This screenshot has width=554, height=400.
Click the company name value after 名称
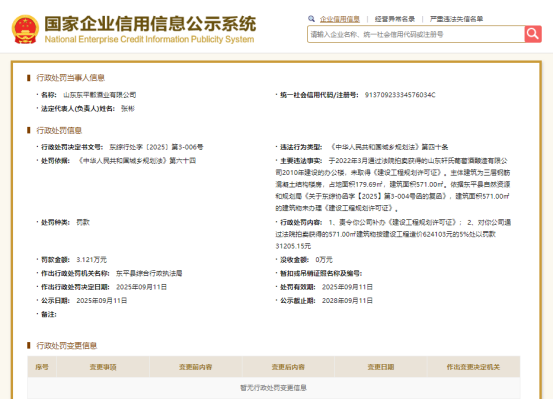pos(100,95)
